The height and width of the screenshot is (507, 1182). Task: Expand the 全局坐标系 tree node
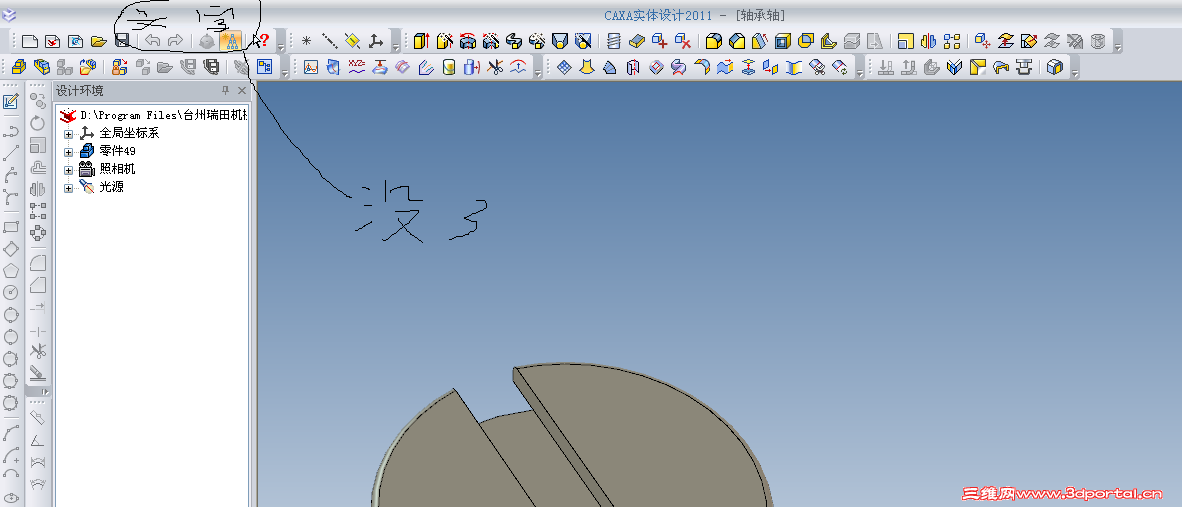click(69, 134)
